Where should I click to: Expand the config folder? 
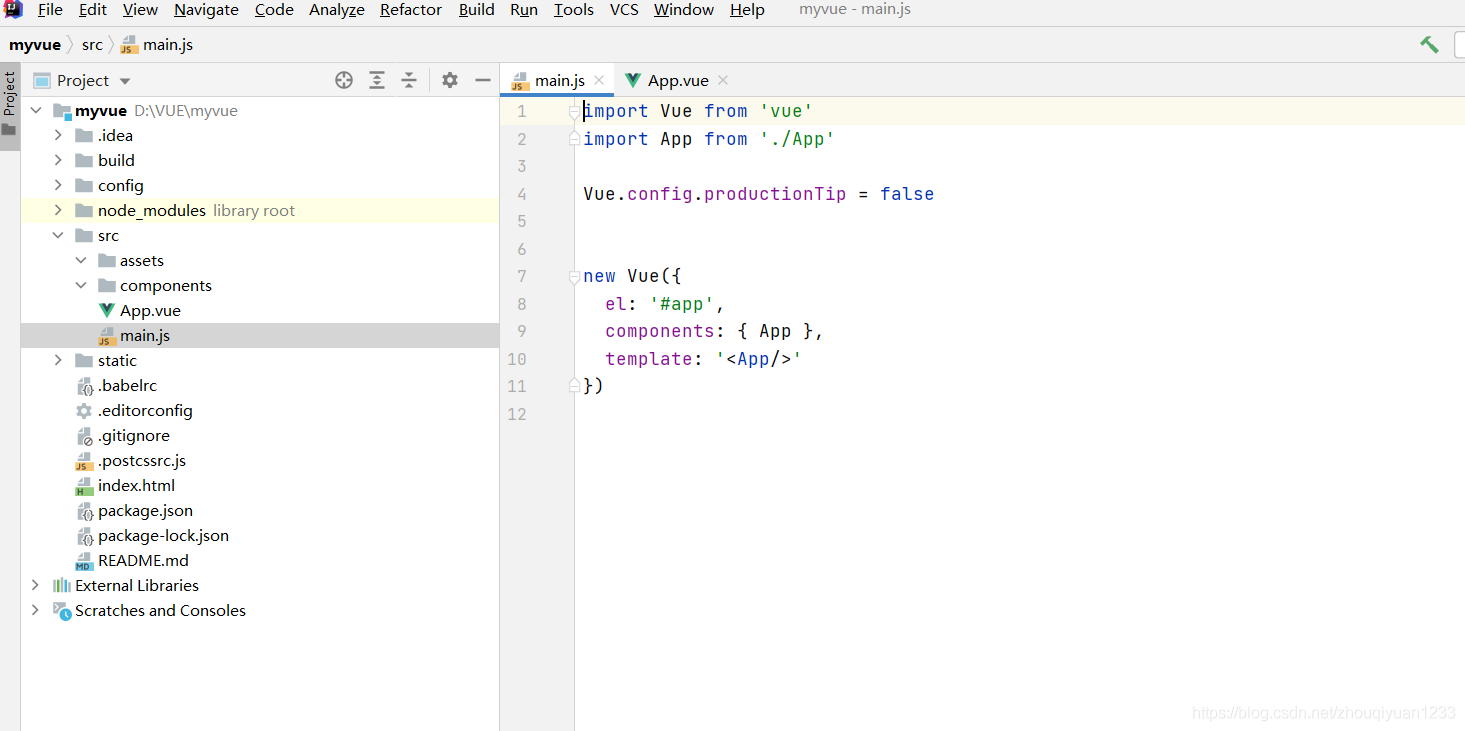(58, 186)
